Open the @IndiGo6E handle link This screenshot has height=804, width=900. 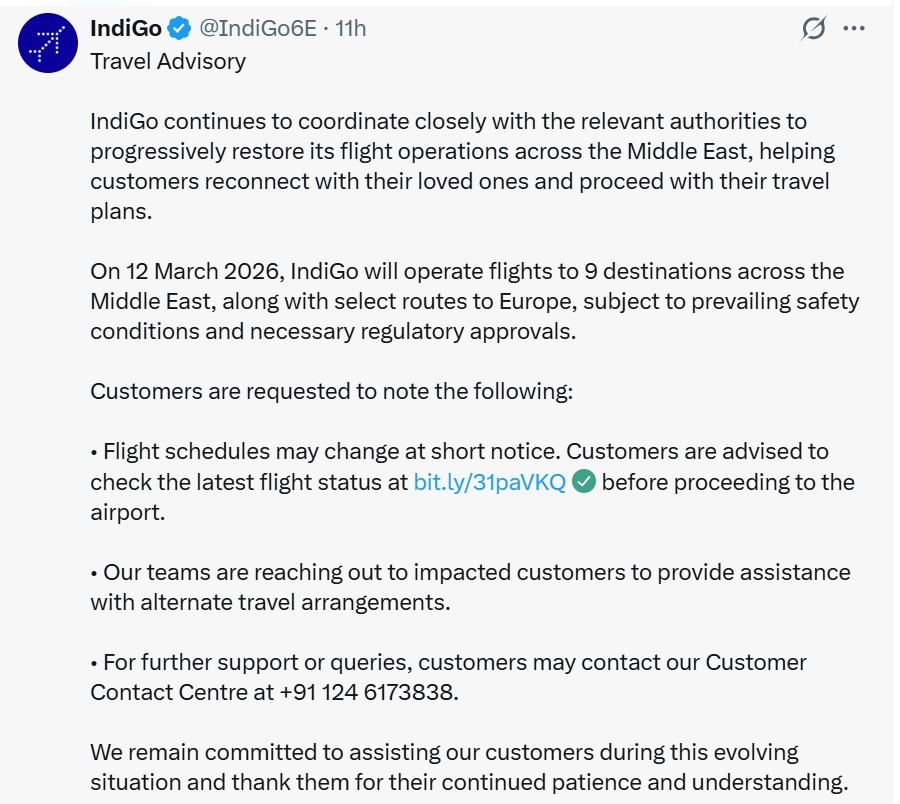tap(258, 28)
